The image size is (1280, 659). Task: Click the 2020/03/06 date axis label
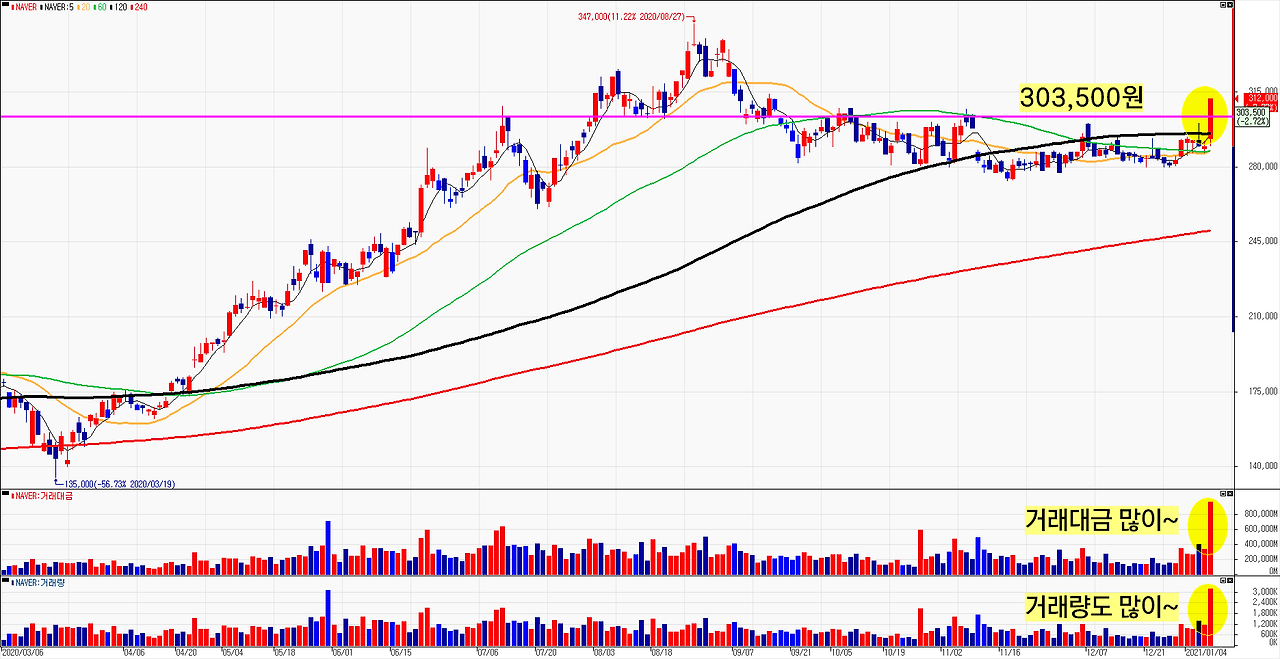coord(21,652)
